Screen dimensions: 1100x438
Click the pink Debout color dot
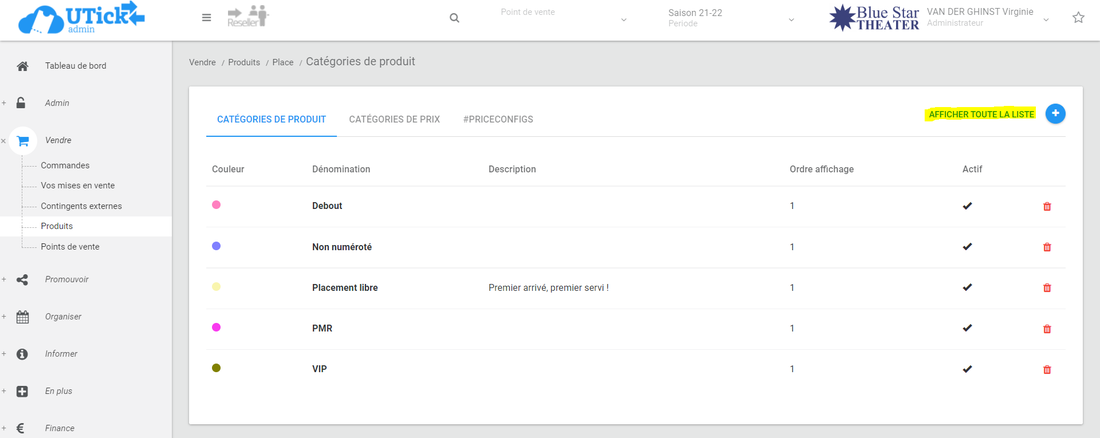[x=216, y=205]
